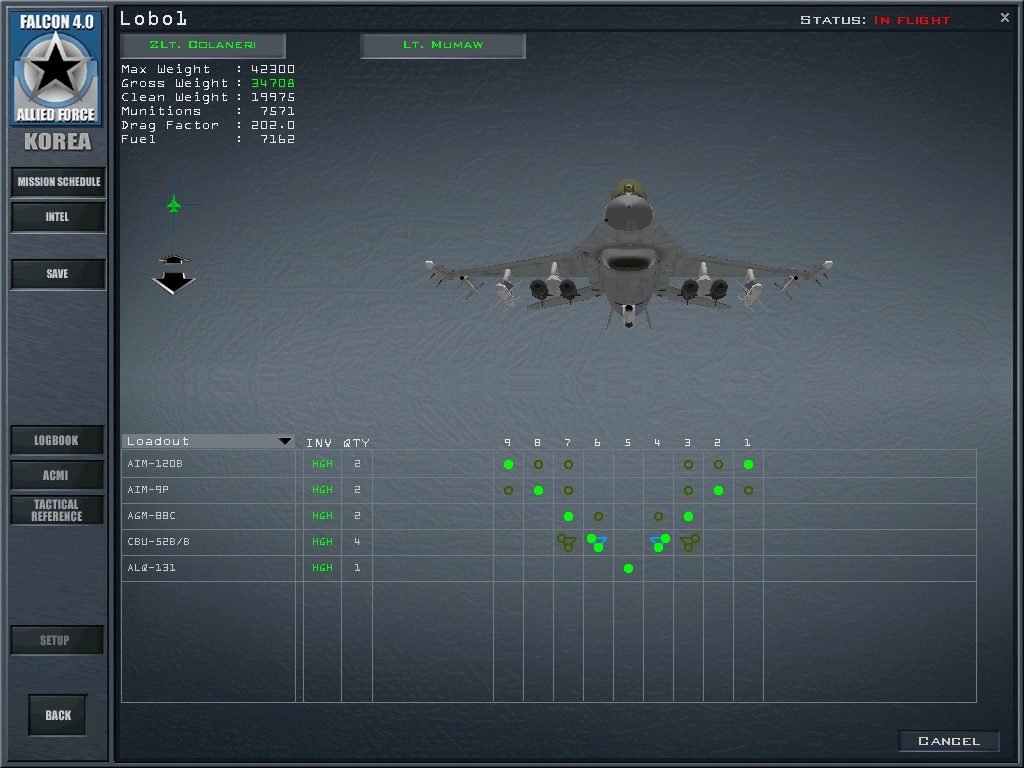Image resolution: width=1024 pixels, height=768 pixels.
Task: Open the Tactical Reference
Action: pyautogui.click(x=57, y=510)
